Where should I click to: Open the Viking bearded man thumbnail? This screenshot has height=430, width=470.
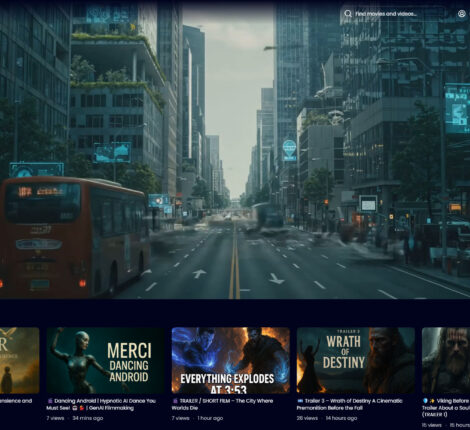coord(446,360)
